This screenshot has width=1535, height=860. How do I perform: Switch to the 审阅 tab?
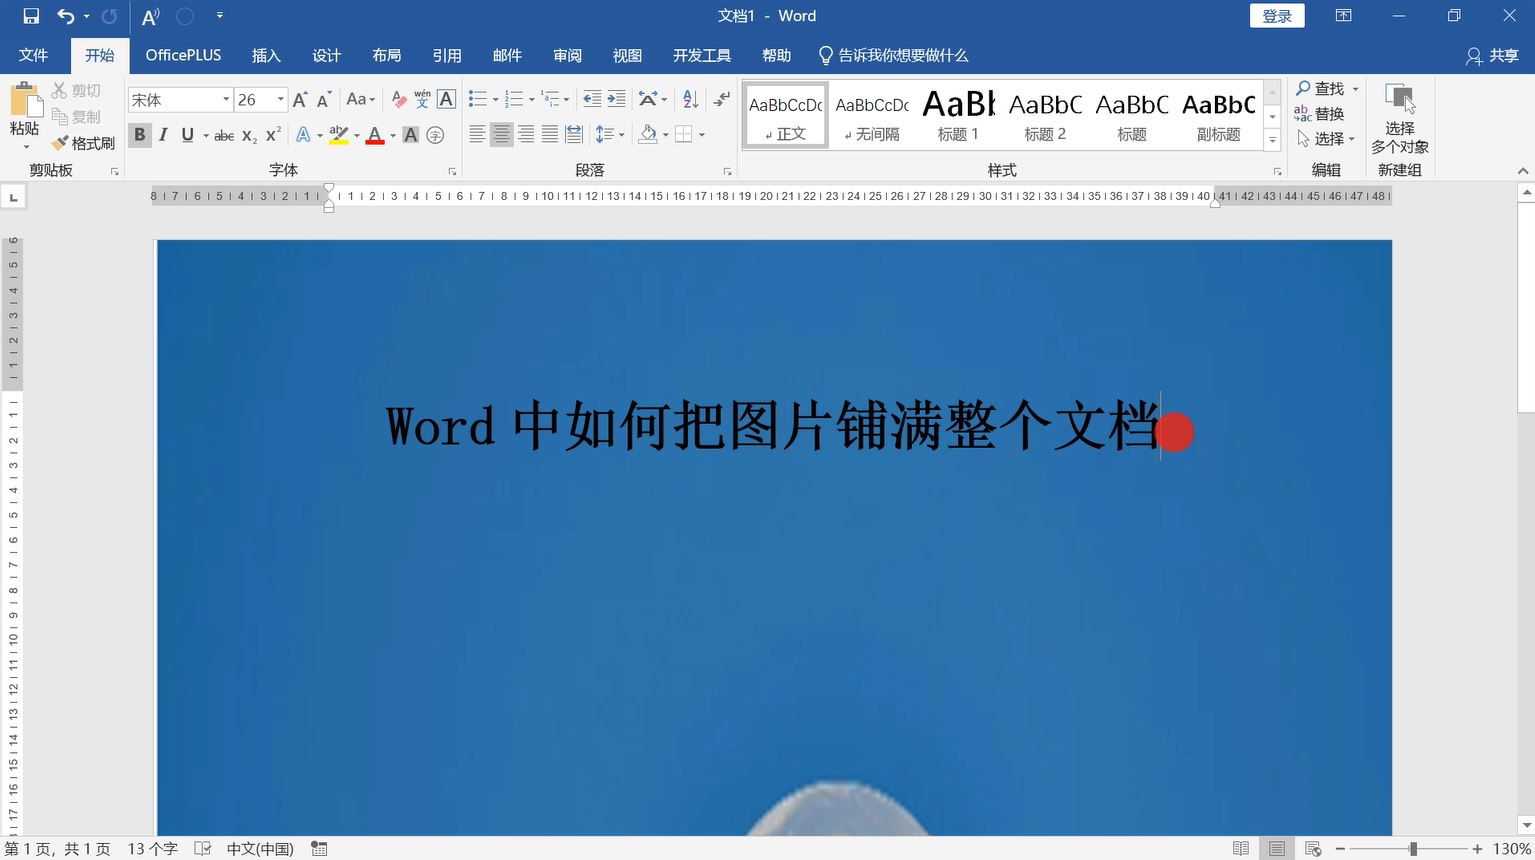[x=567, y=56]
